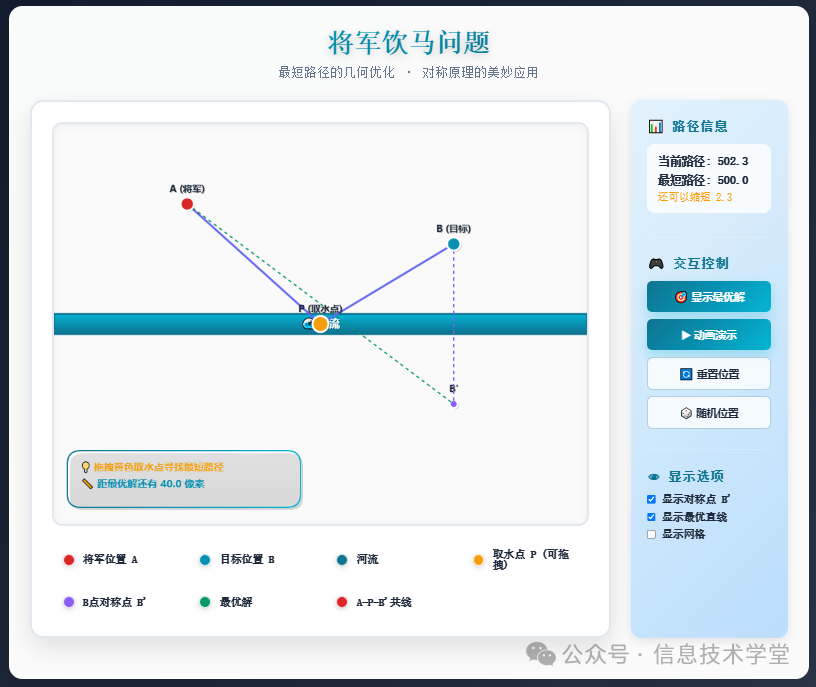This screenshot has height=687, width=816.
Task: Click the play triangle icon in 动画演示
Action: click(x=684, y=335)
